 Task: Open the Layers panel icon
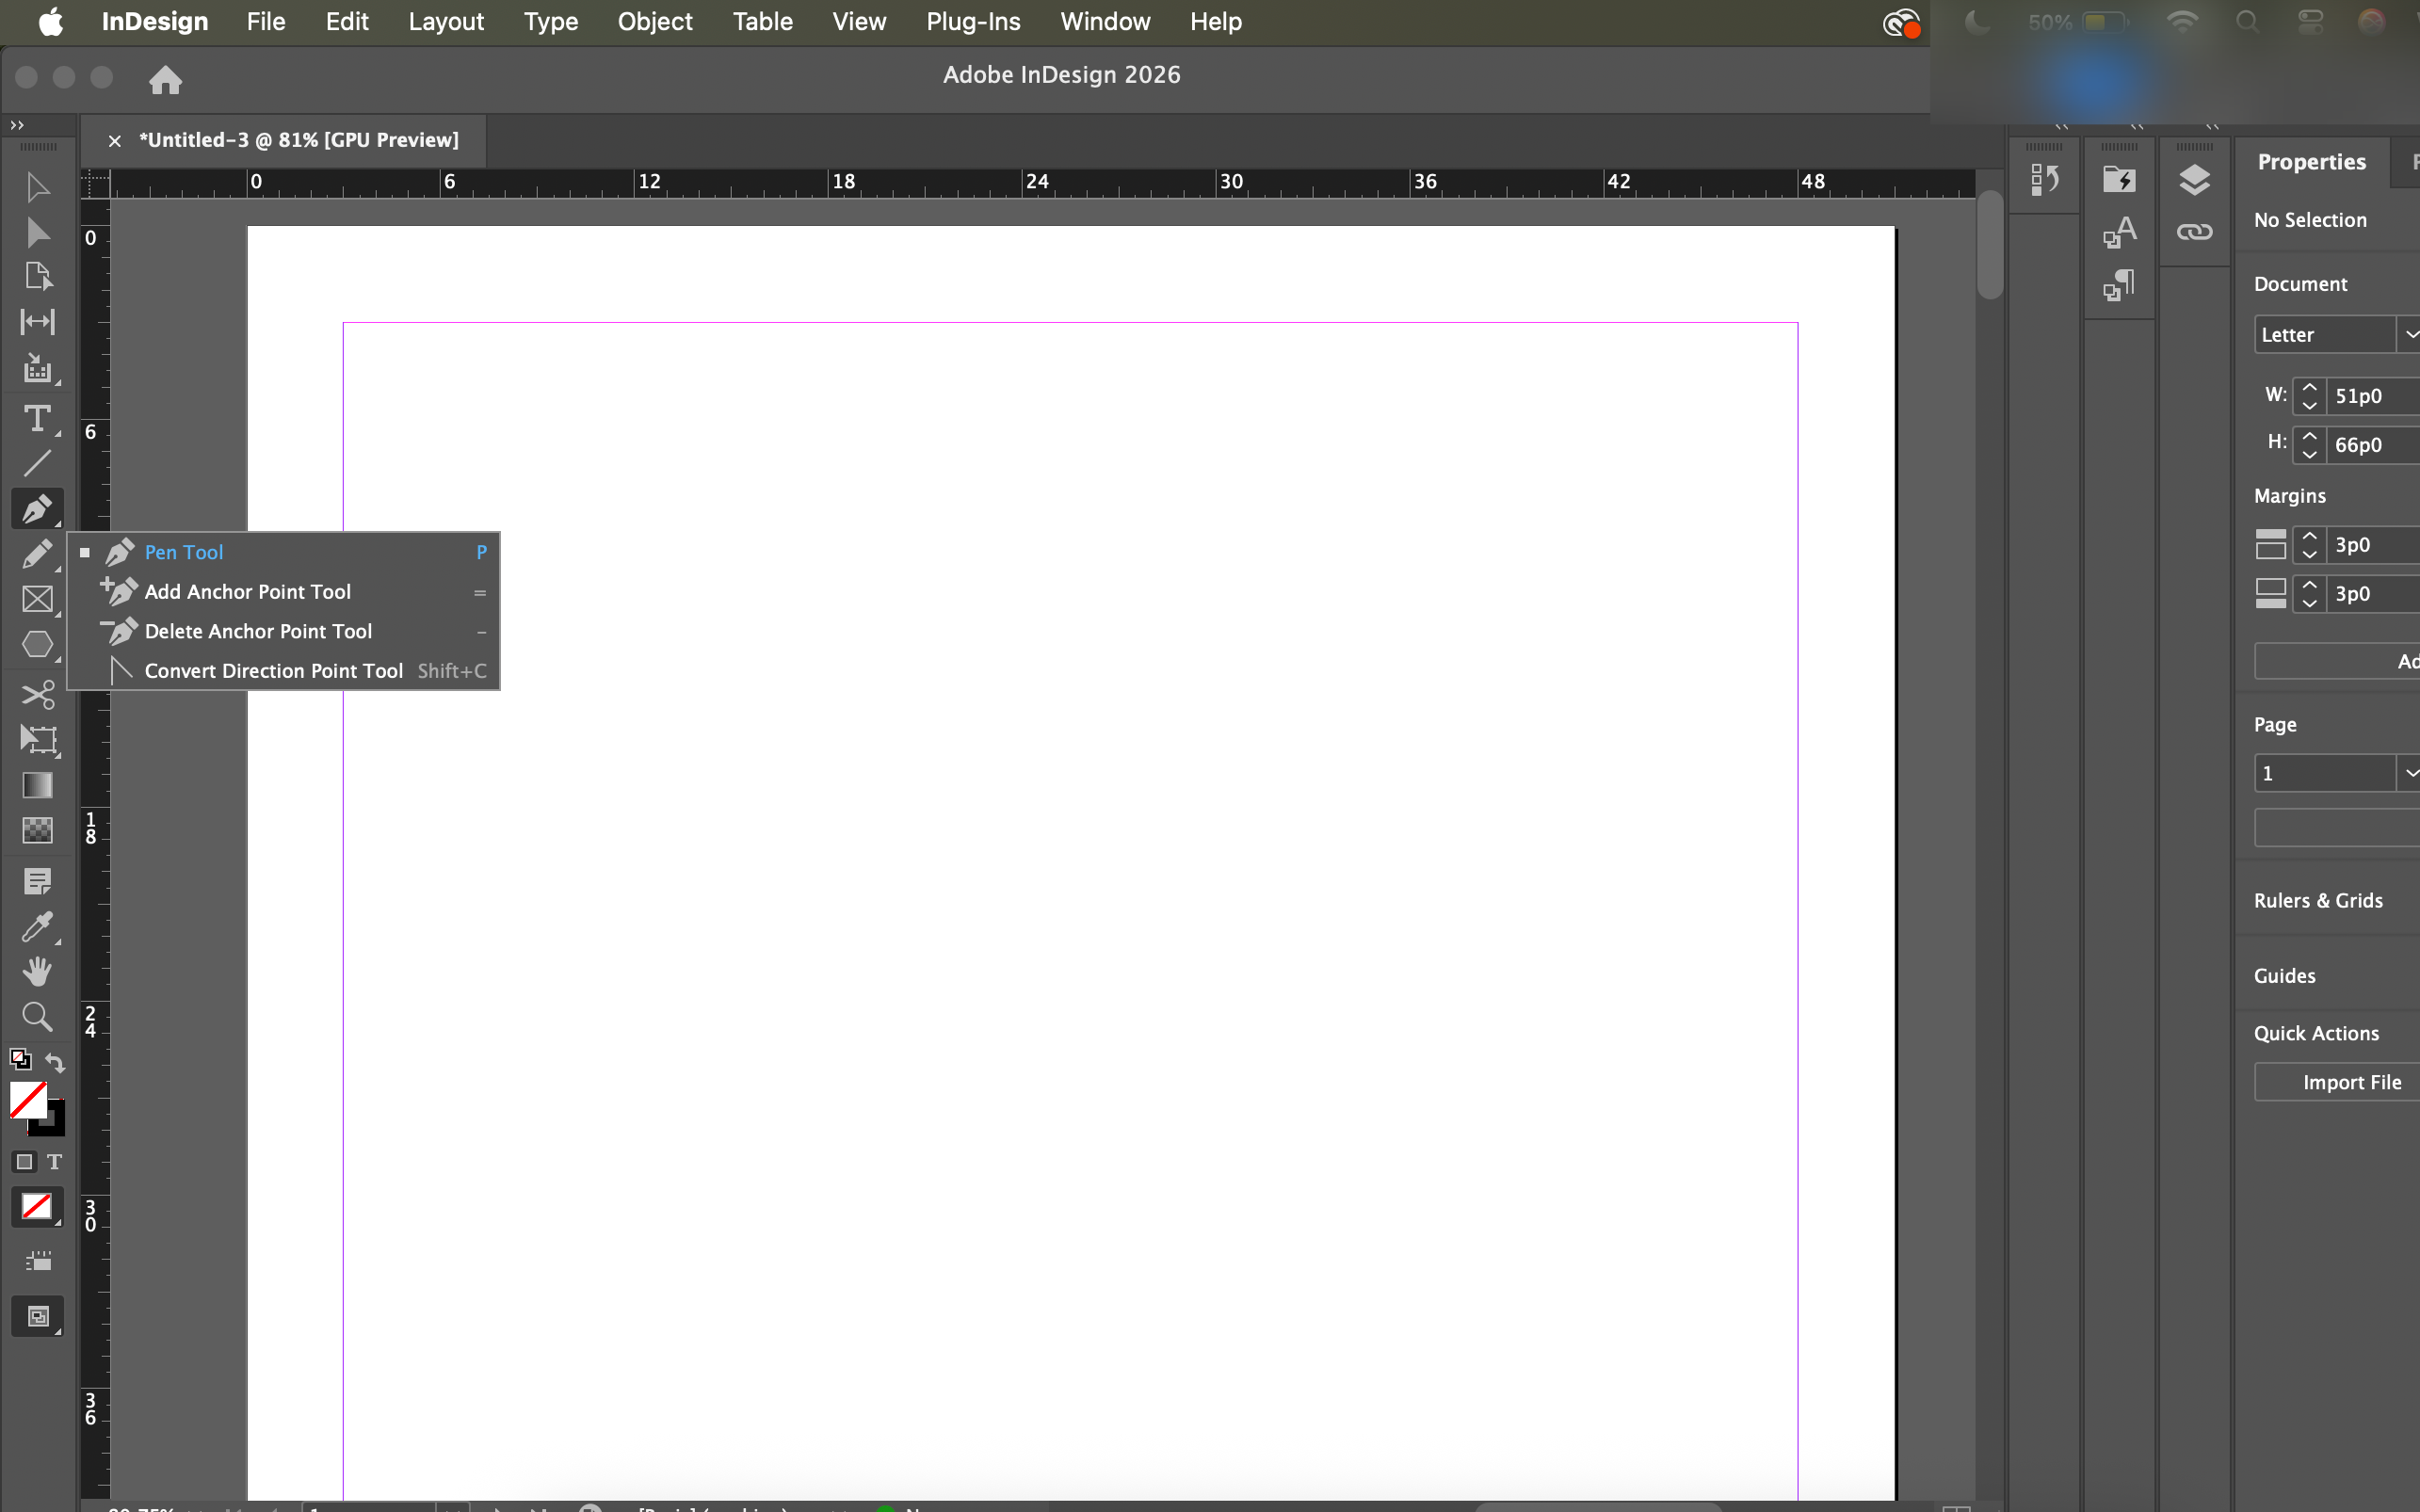click(x=2194, y=180)
